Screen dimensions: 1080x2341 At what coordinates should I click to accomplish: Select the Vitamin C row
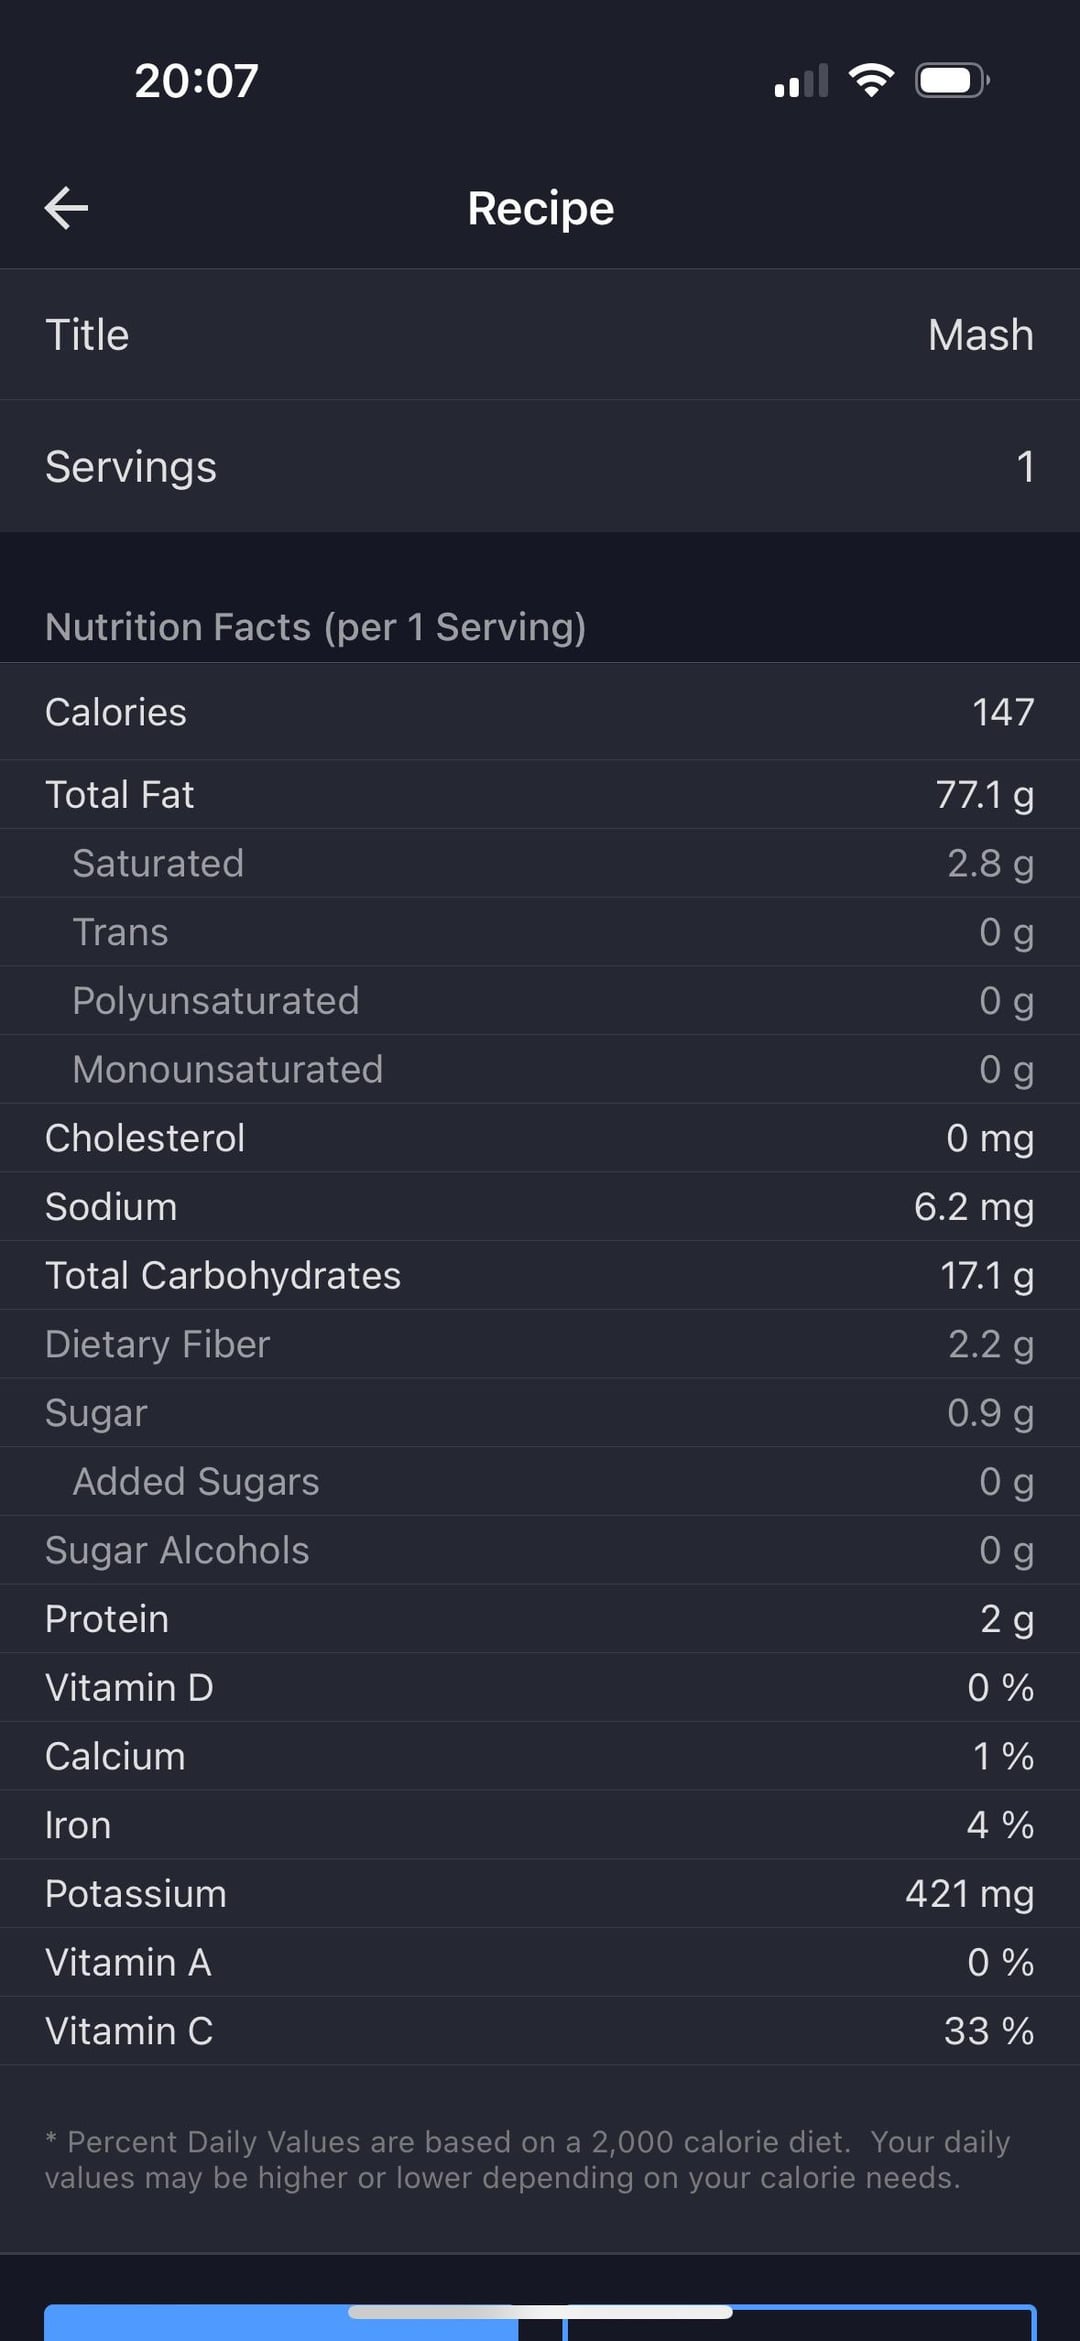[540, 2031]
